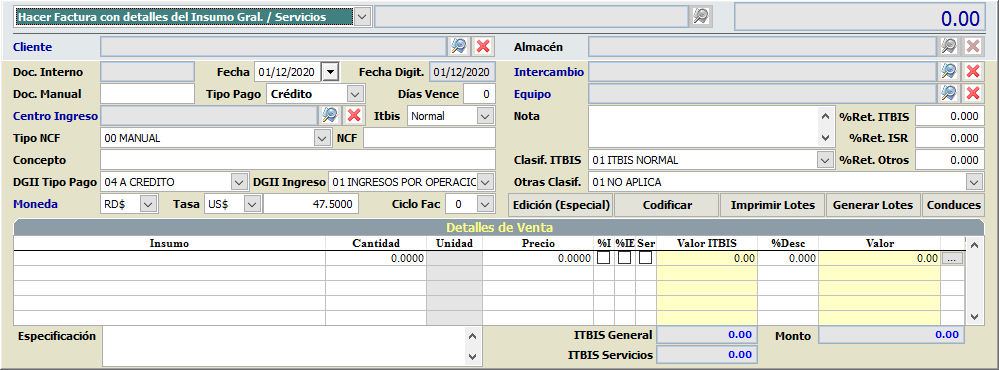Image resolution: width=999 pixels, height=370 pixels.
Task: Click the Codificar button
Action: click(667, 205)
